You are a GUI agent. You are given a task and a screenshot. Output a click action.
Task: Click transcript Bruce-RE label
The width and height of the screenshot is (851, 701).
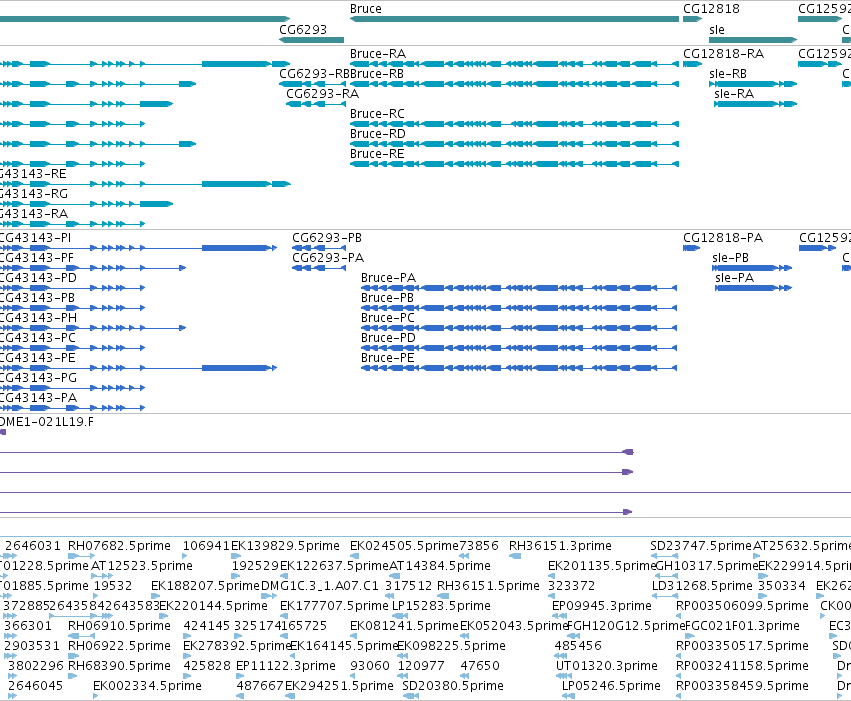click(377, 154)
